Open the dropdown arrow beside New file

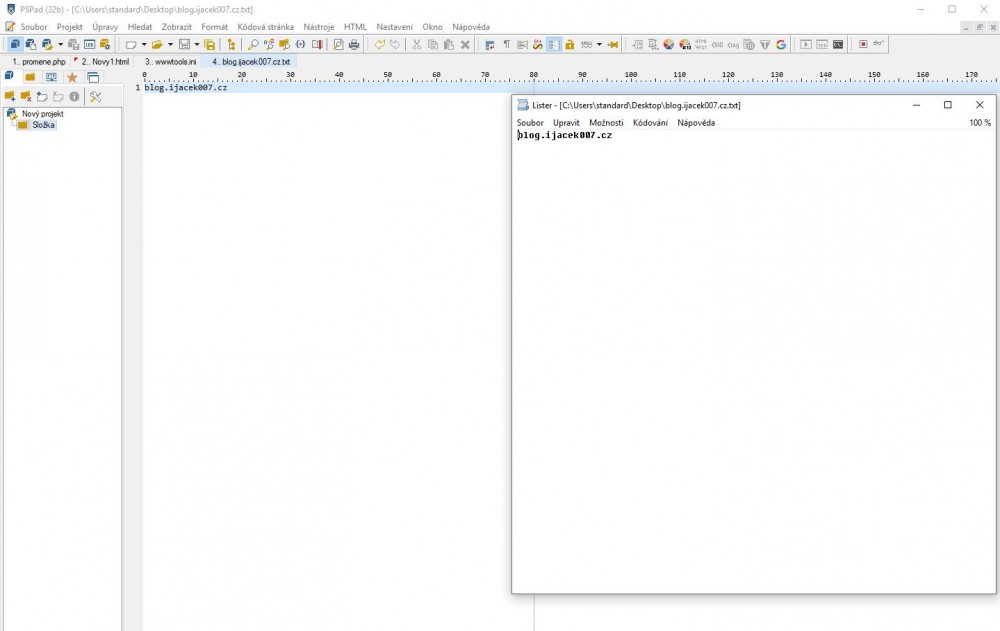point(143,45)
